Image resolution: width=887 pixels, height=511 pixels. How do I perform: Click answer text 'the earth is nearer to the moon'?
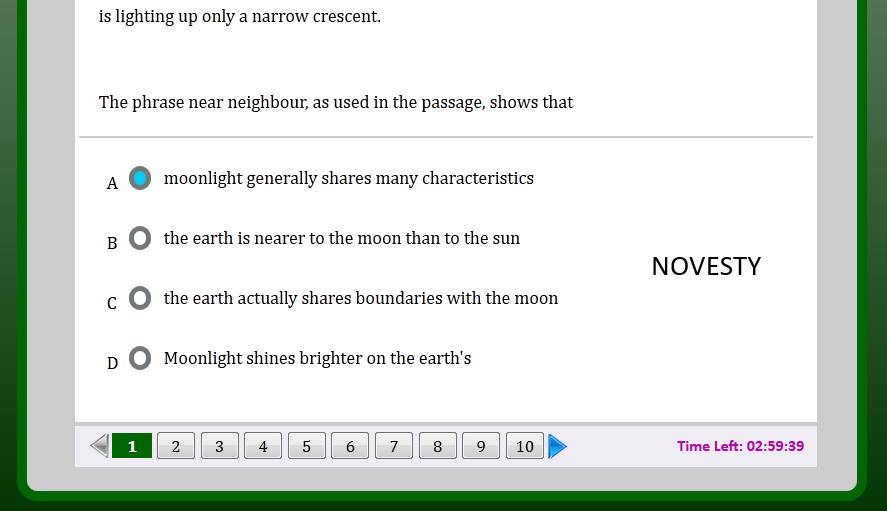pyautogui.click(x=341, y=239)
